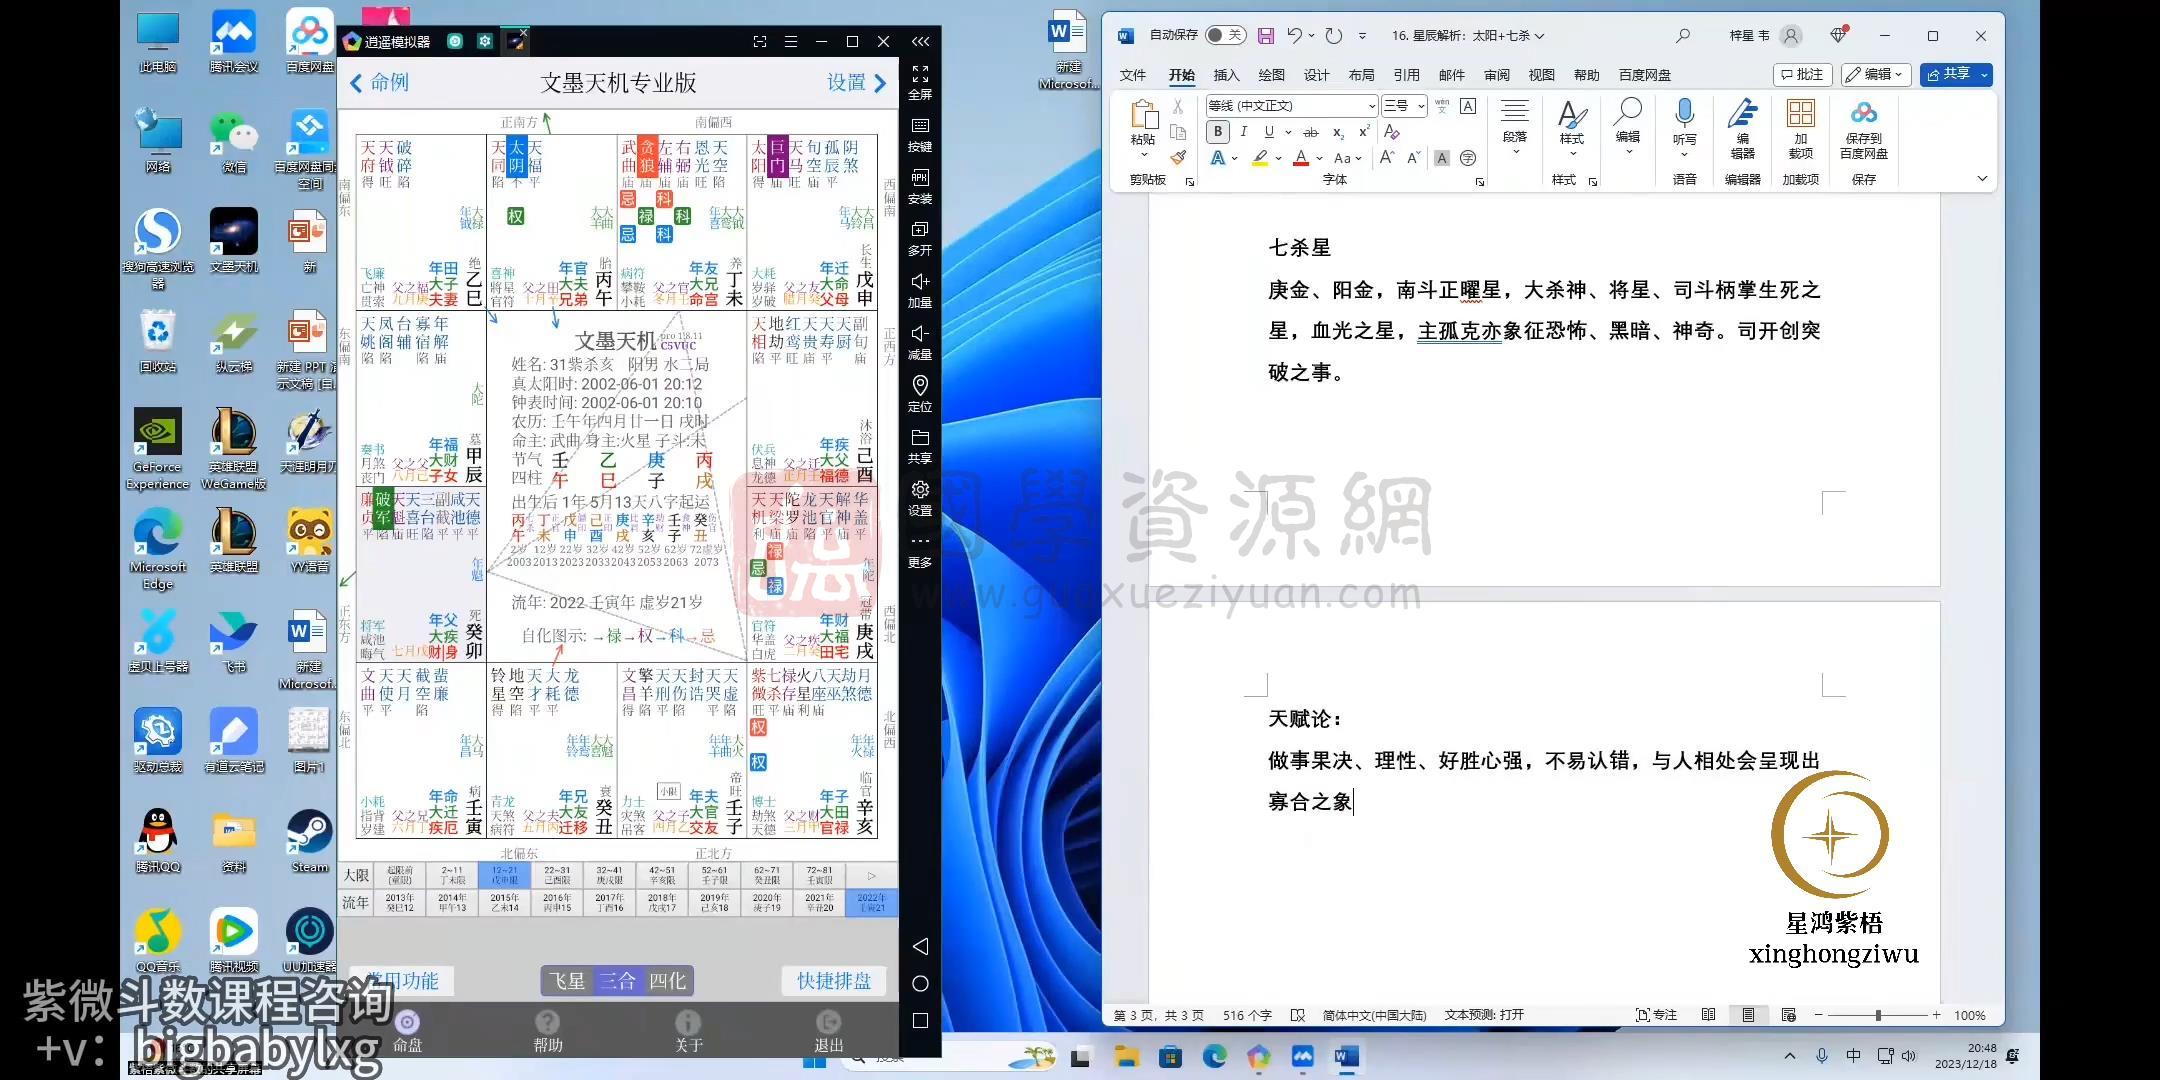Click the APK install icon in emulator sidebar
2160x1080 pixels.
coord(919,187)
